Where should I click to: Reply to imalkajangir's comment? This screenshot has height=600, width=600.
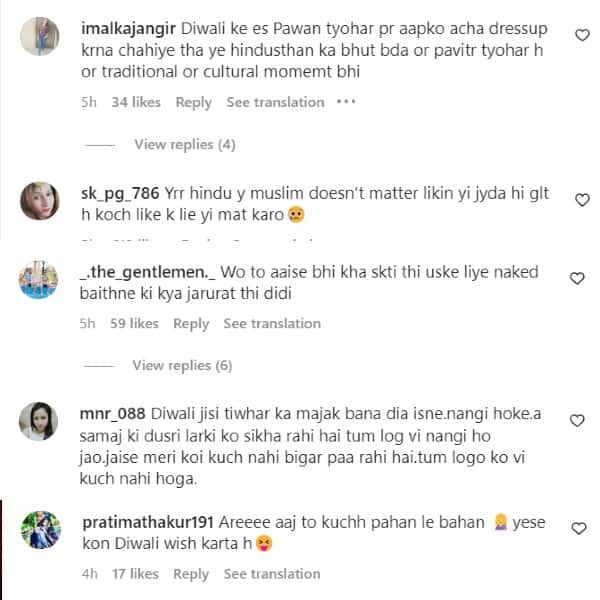point(193,103)
